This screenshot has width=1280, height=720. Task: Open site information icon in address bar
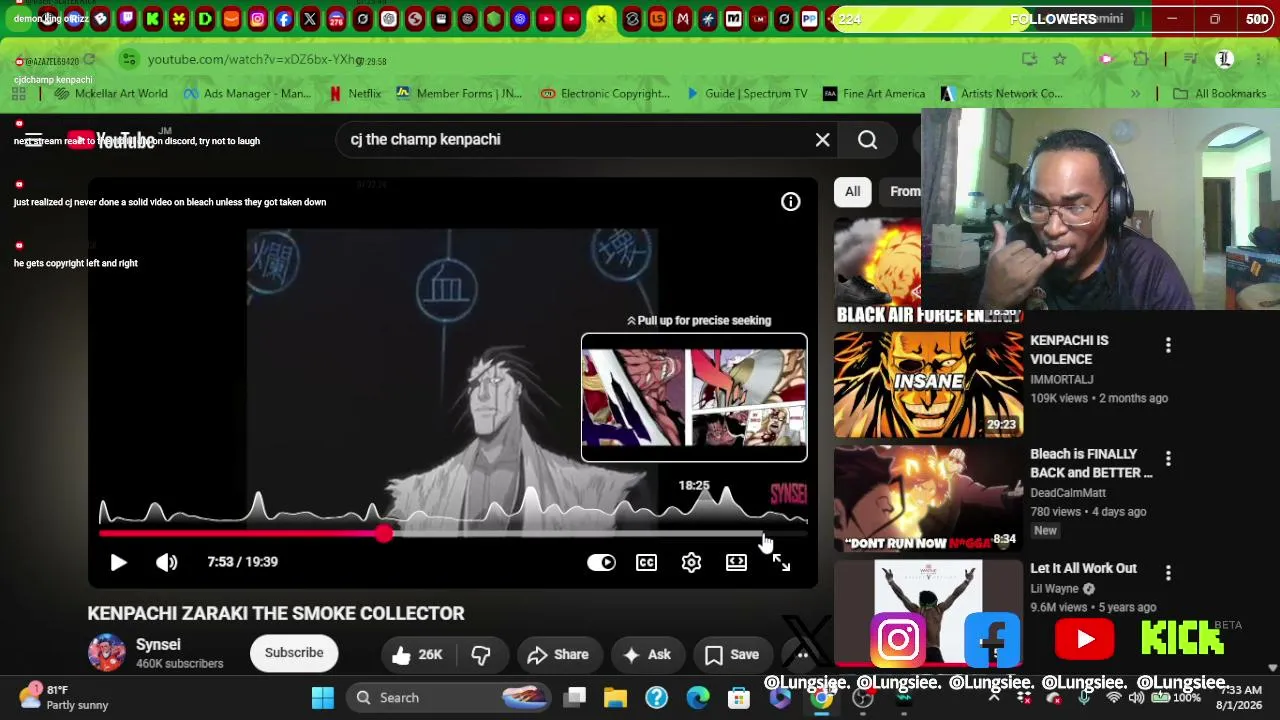pyautogui.click(x=128, y=60)
